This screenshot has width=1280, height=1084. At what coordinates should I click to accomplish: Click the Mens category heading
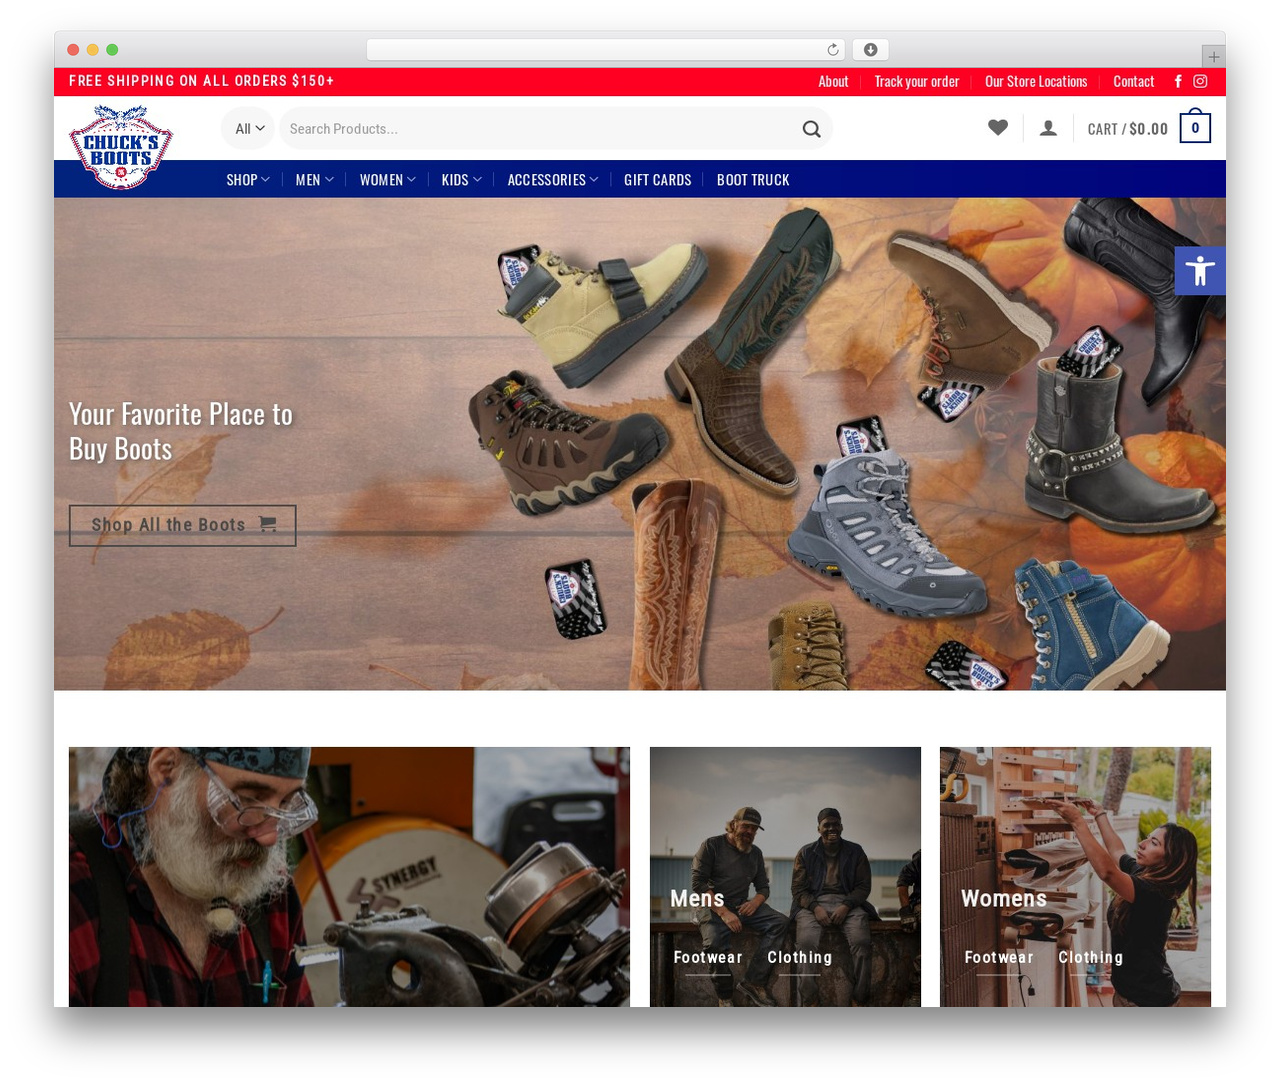[697, 899]
